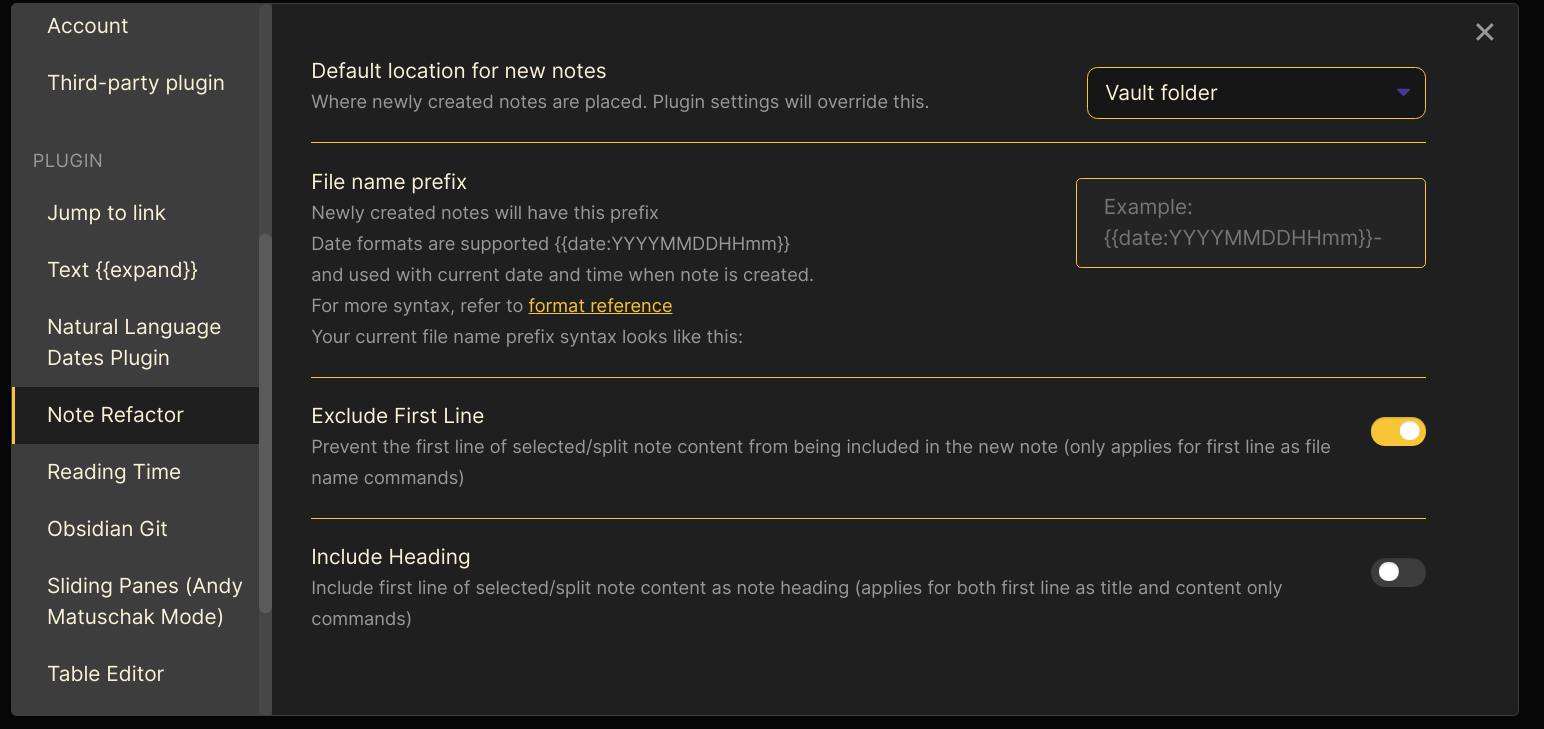The width and height of the screenshot is (1544, 729).
Task: Select the Natural Language Dates Plugin entry
Action: [133, 341]
